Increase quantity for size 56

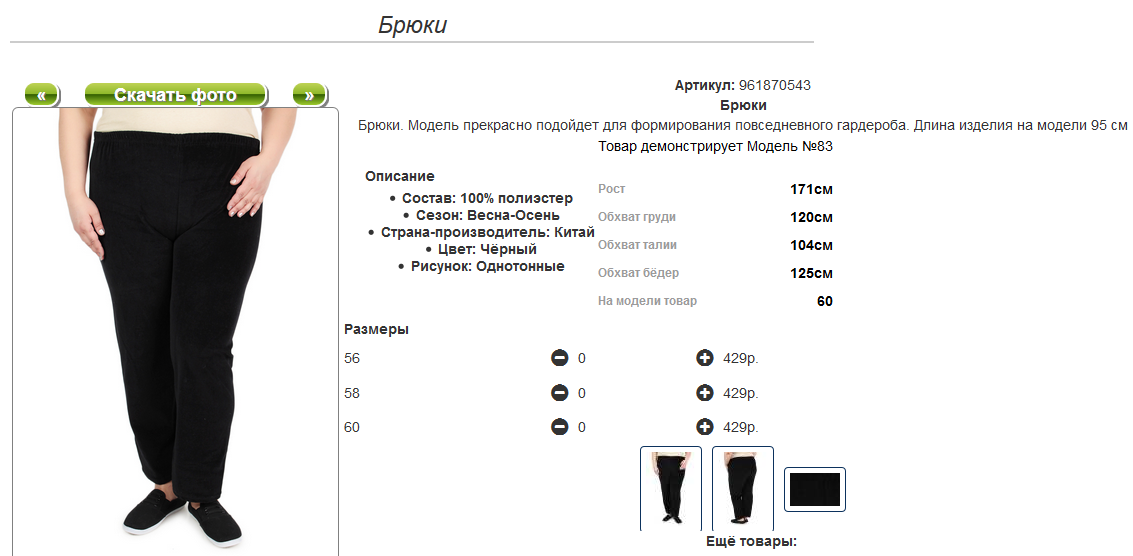(705, 358)
